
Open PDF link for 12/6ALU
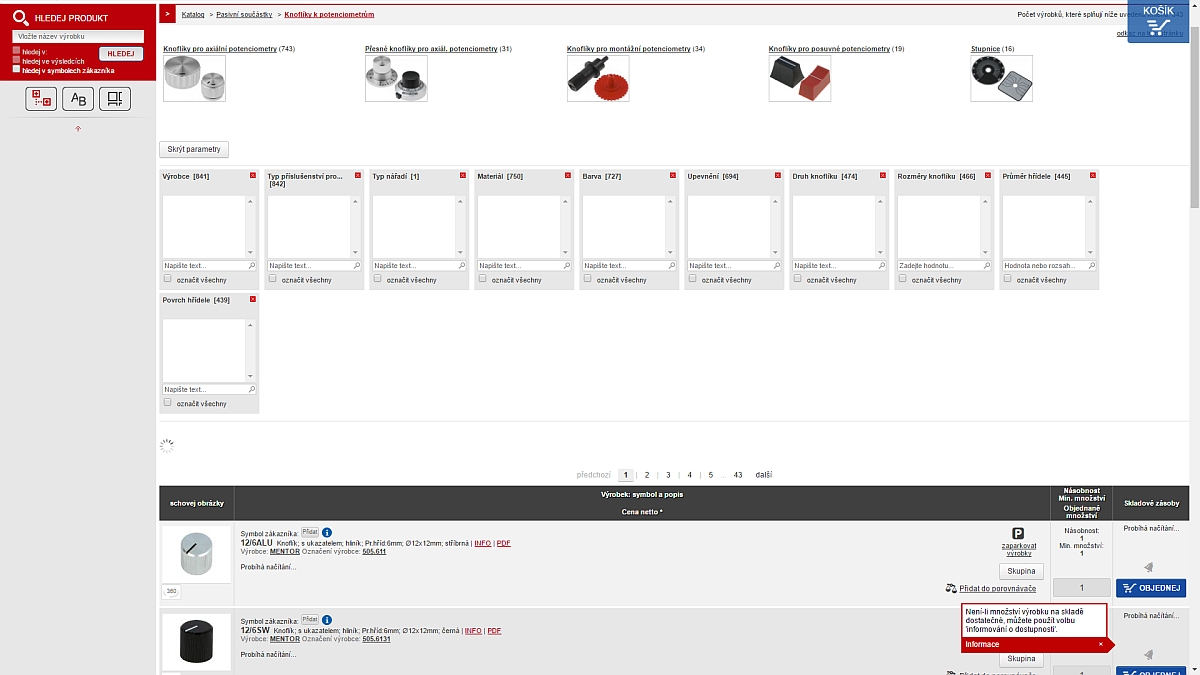503,543
